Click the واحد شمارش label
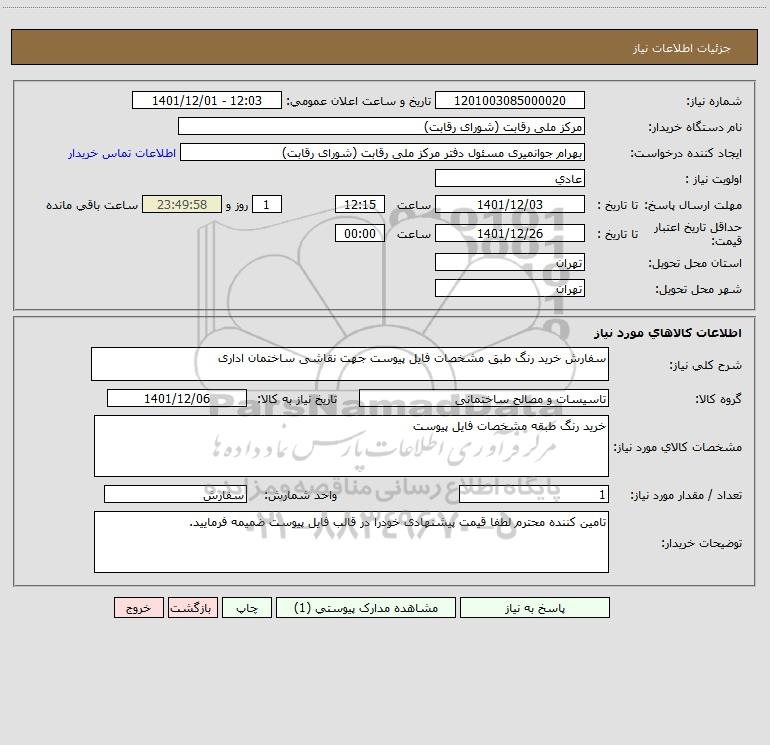770x745 pixels. tap(301, 496)
